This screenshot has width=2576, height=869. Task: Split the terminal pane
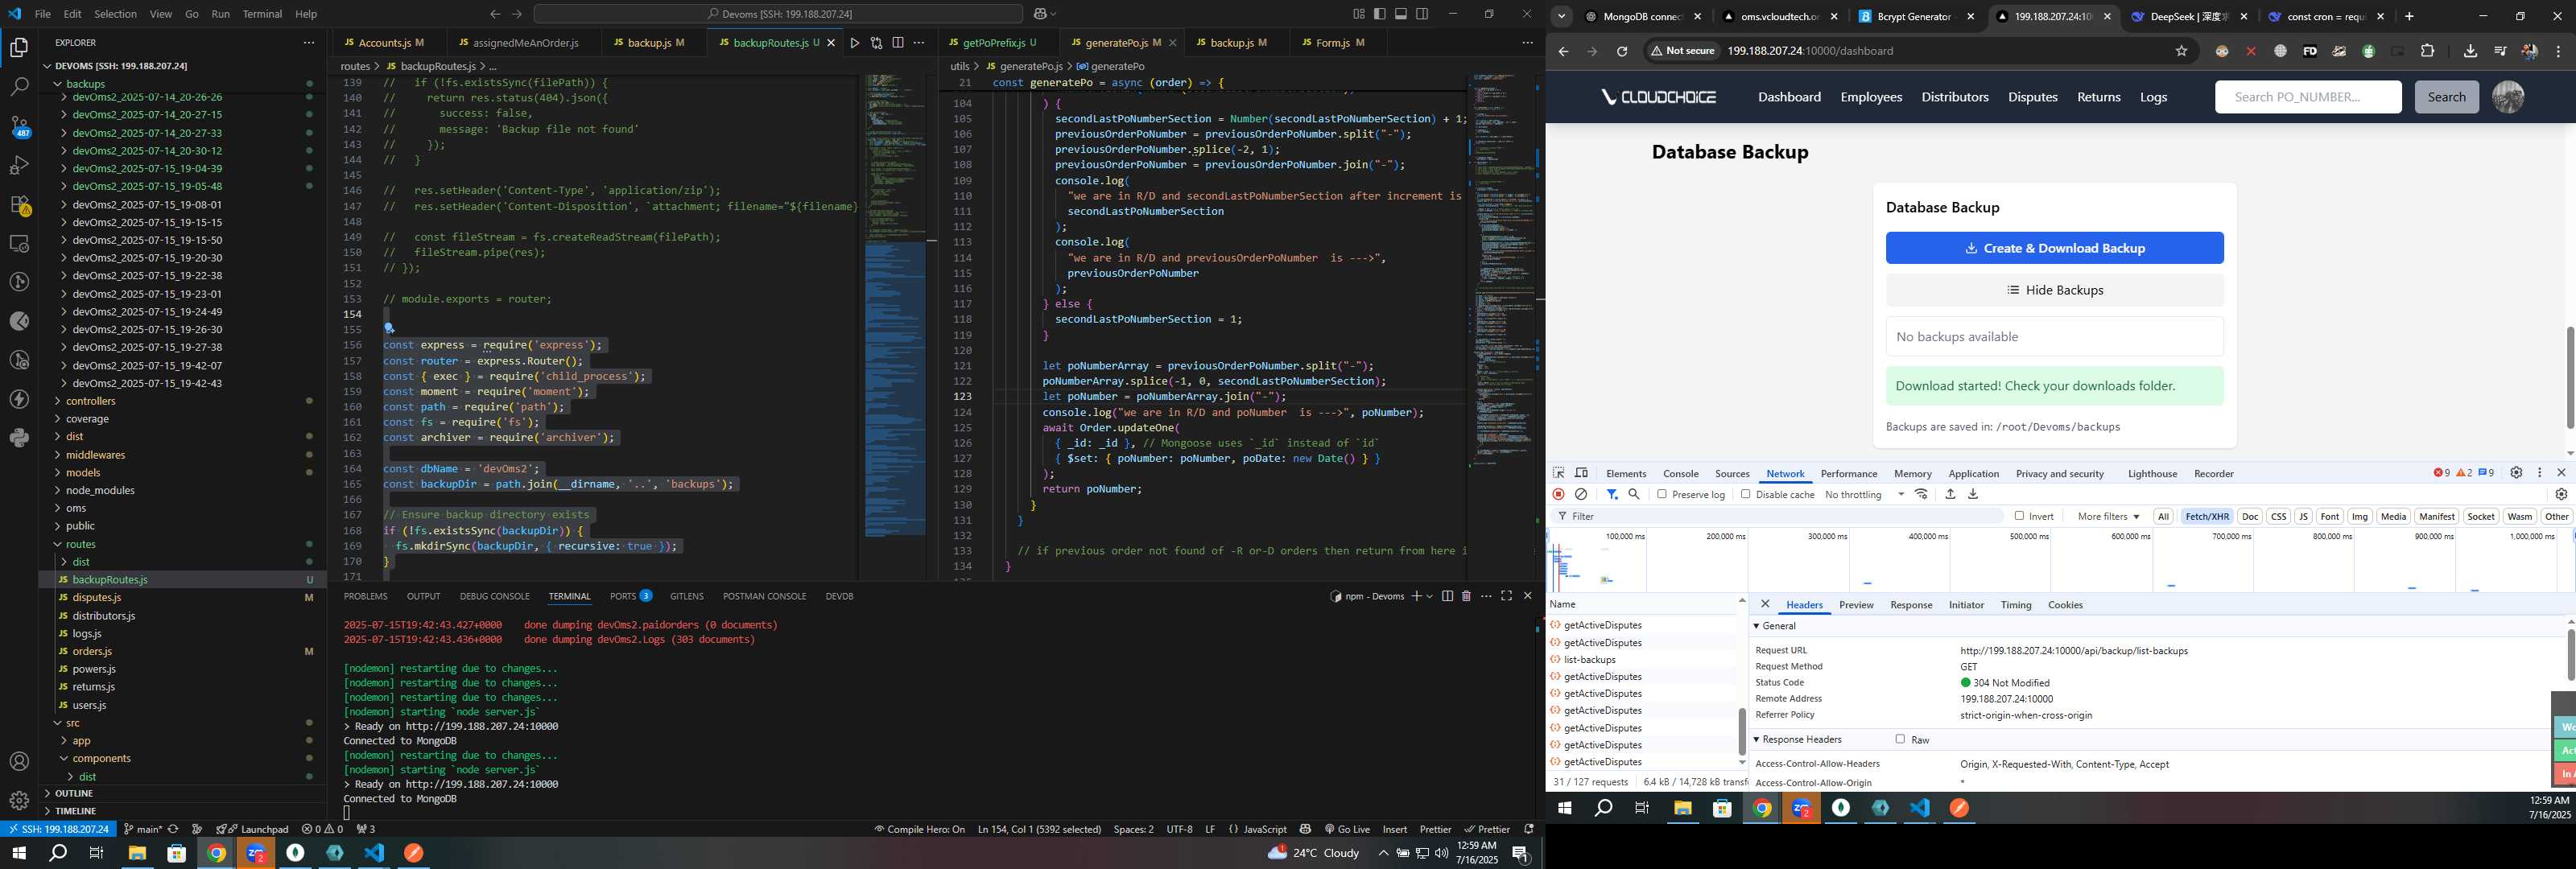point(1447,596)
